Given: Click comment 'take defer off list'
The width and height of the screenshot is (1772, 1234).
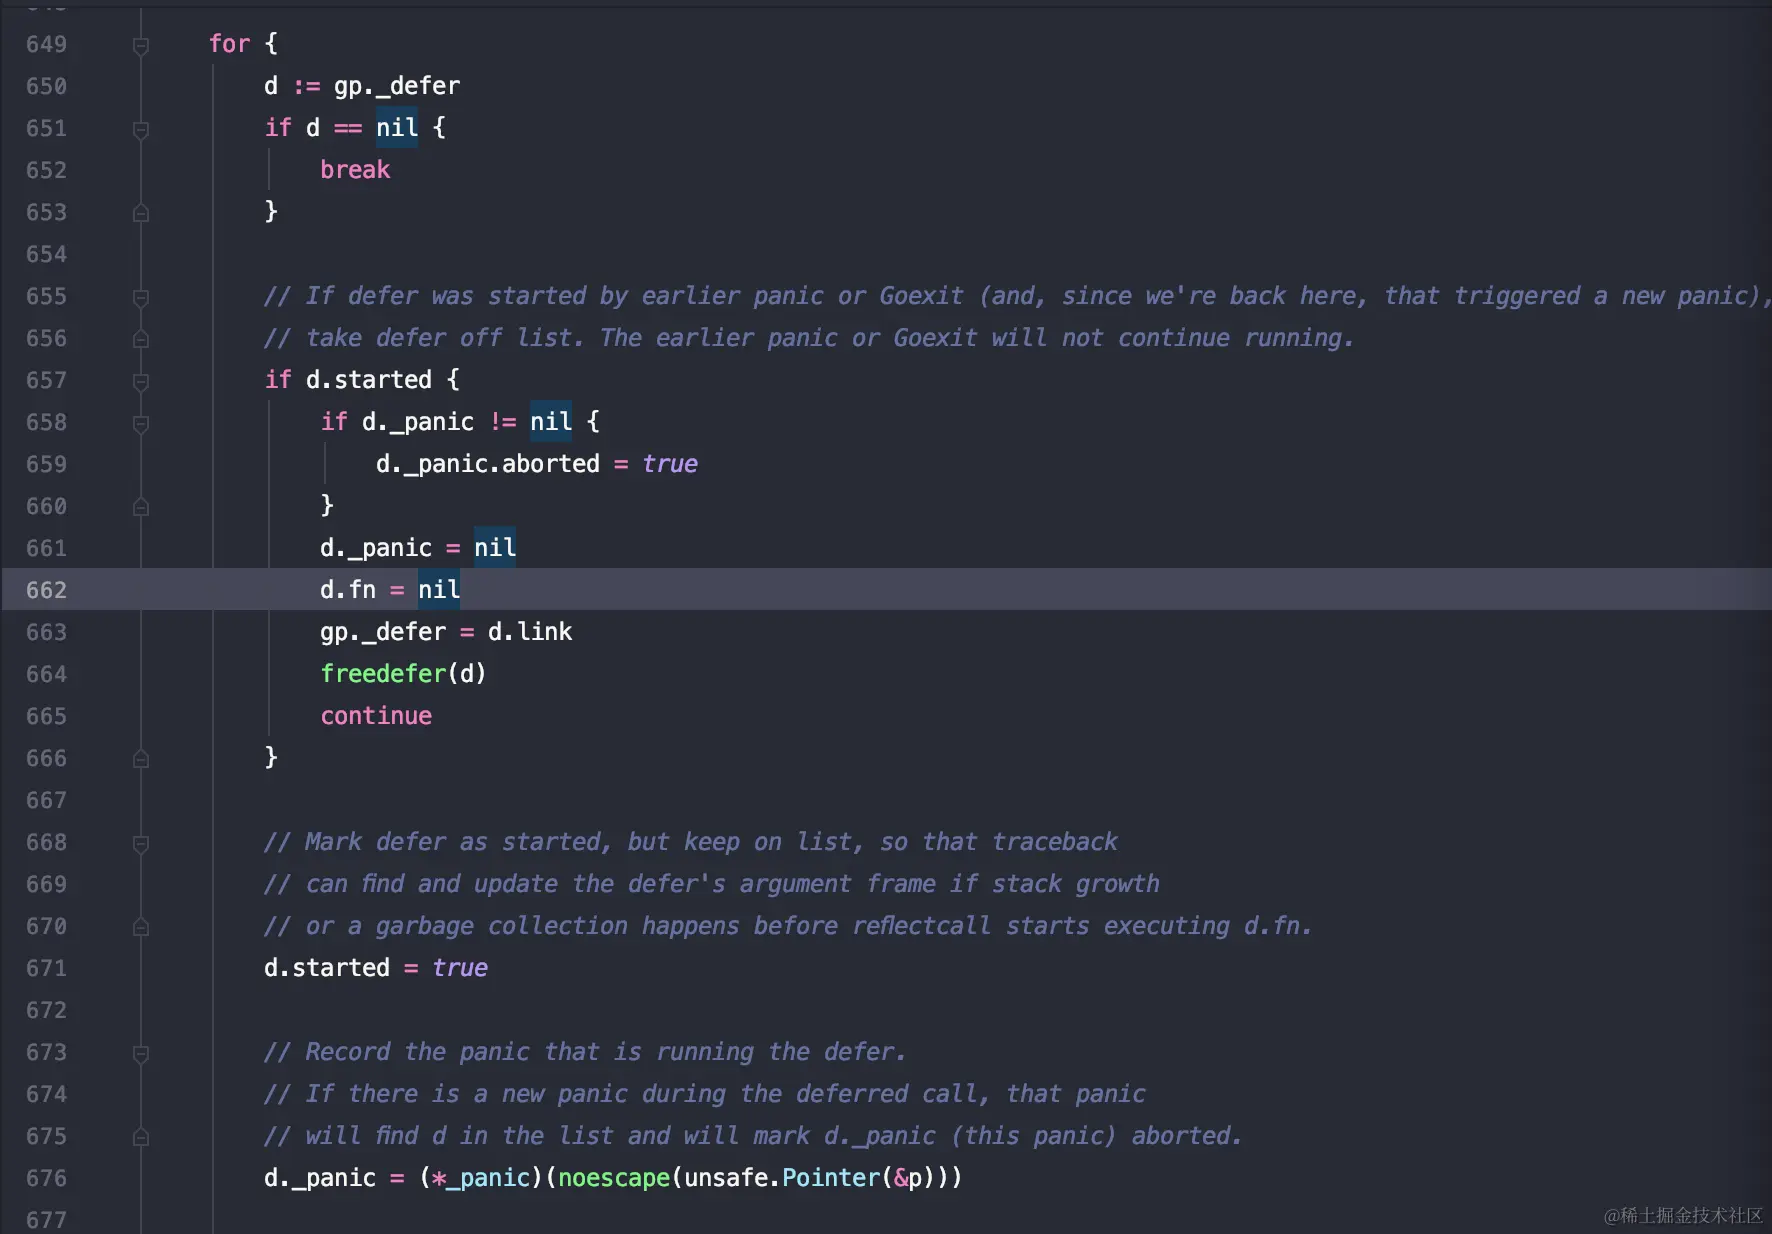Looking at the screenshot, I should (x=443, y=338).
